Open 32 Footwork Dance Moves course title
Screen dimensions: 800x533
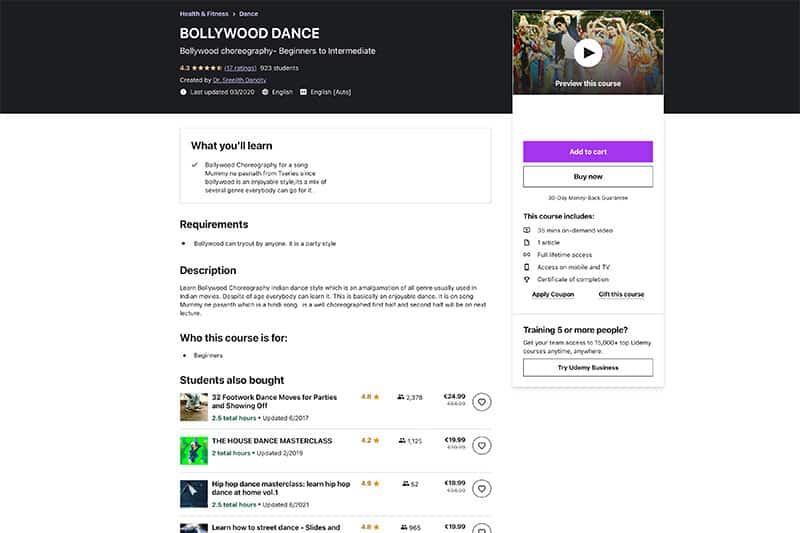pyautogui.click(x=274, y=401)
